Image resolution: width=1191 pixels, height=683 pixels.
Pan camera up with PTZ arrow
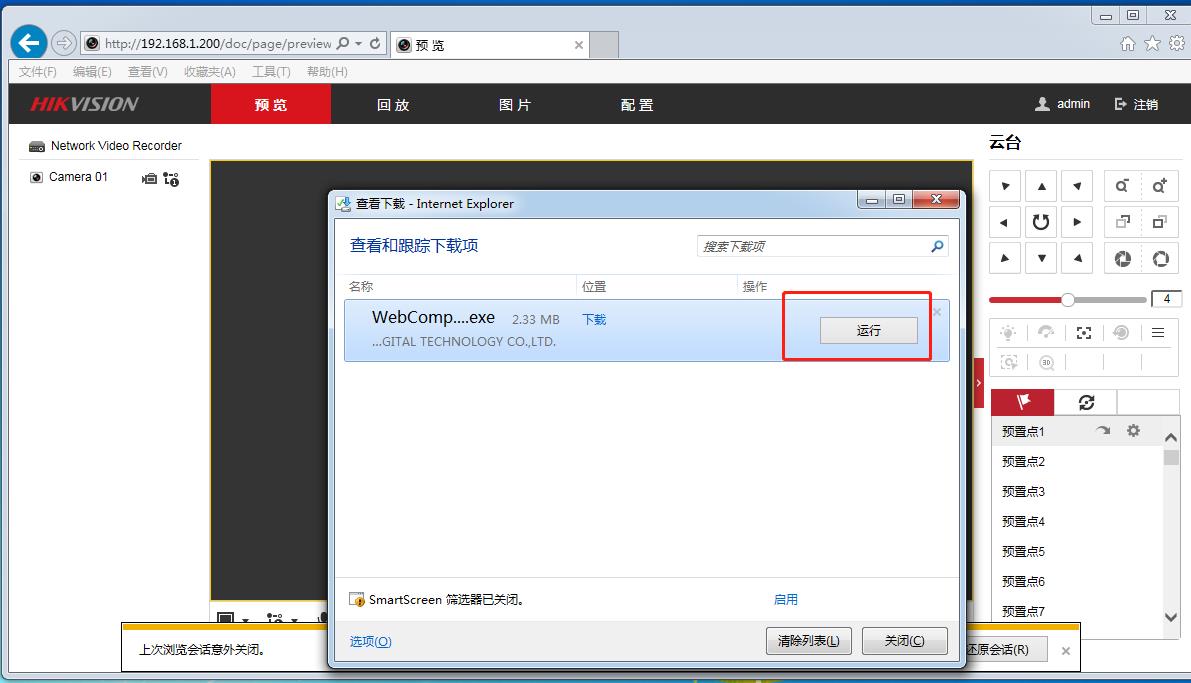(x=1041, y=186)
